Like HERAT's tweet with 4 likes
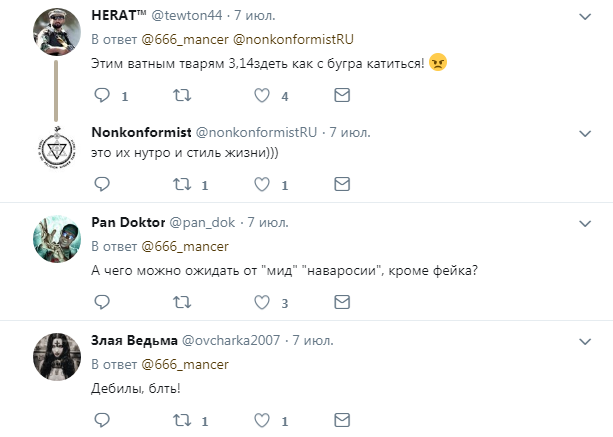Viewport: 613px width, 437px height. pyautogui.click(x=262, y=97)
